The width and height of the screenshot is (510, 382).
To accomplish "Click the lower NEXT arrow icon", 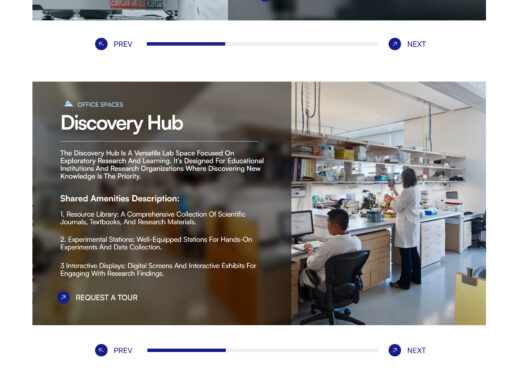I will tap(395, 350).
